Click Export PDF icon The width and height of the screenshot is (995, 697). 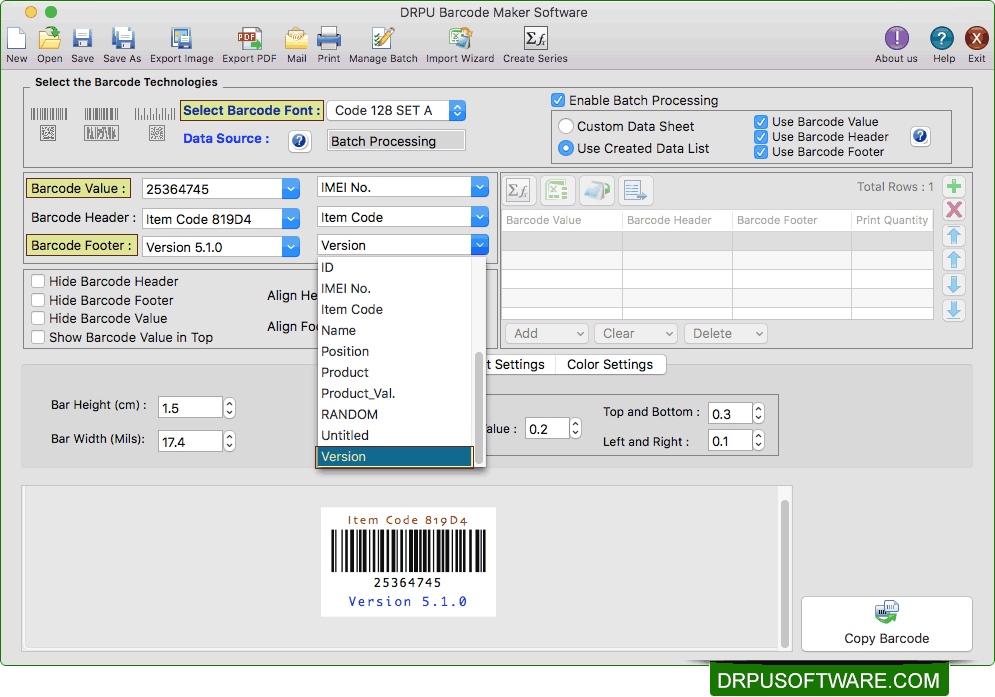tap(249, 39)
